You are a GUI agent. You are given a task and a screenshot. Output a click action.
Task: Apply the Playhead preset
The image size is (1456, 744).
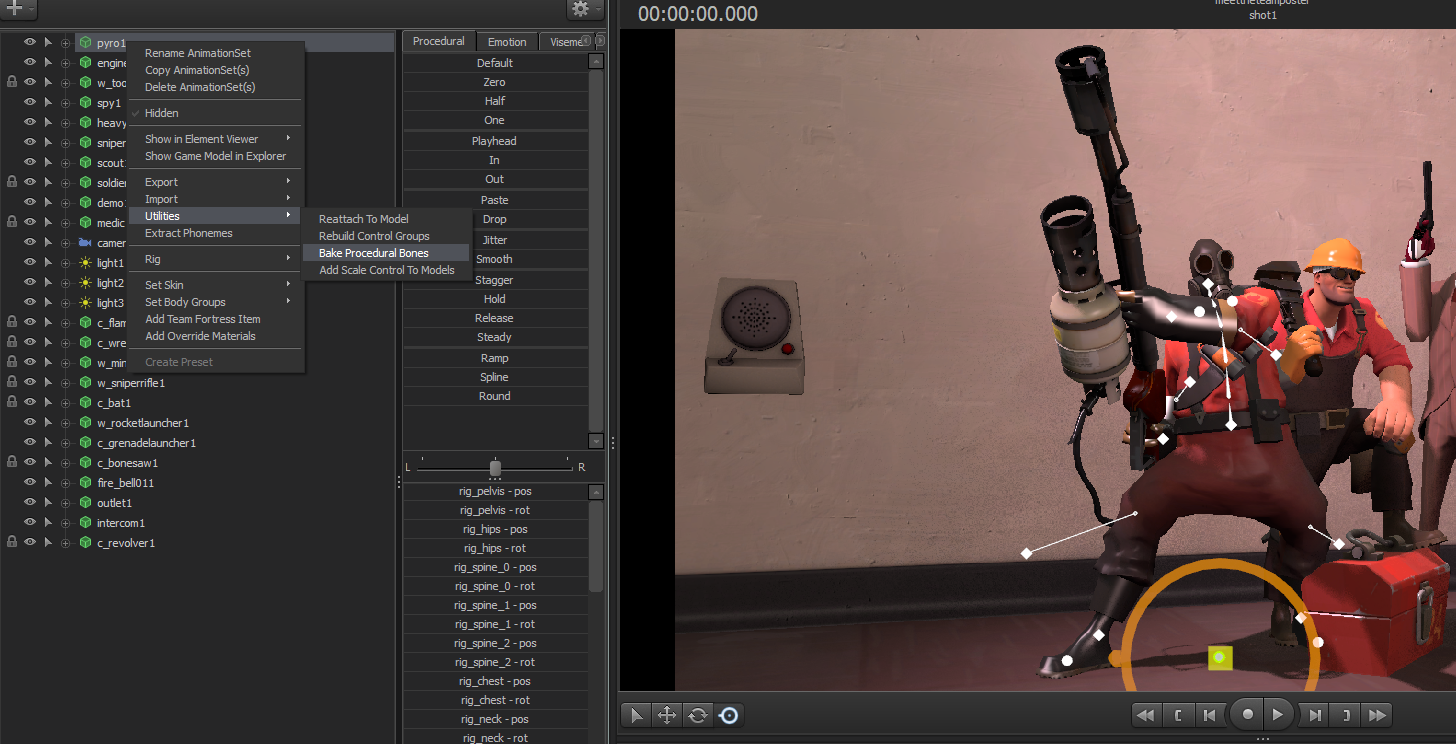click(x=495, y=141)
